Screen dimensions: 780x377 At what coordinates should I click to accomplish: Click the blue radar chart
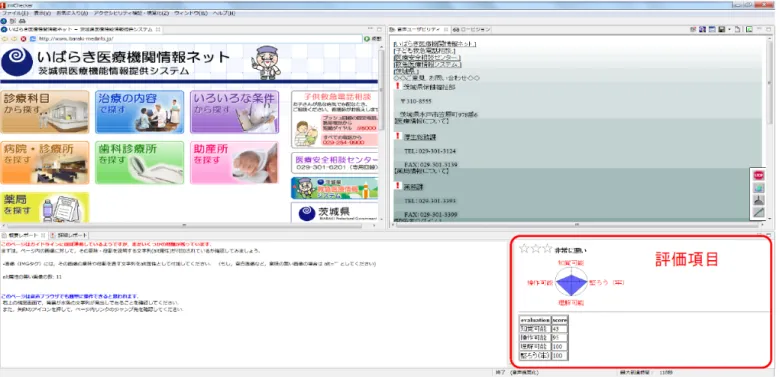point(570,283)
